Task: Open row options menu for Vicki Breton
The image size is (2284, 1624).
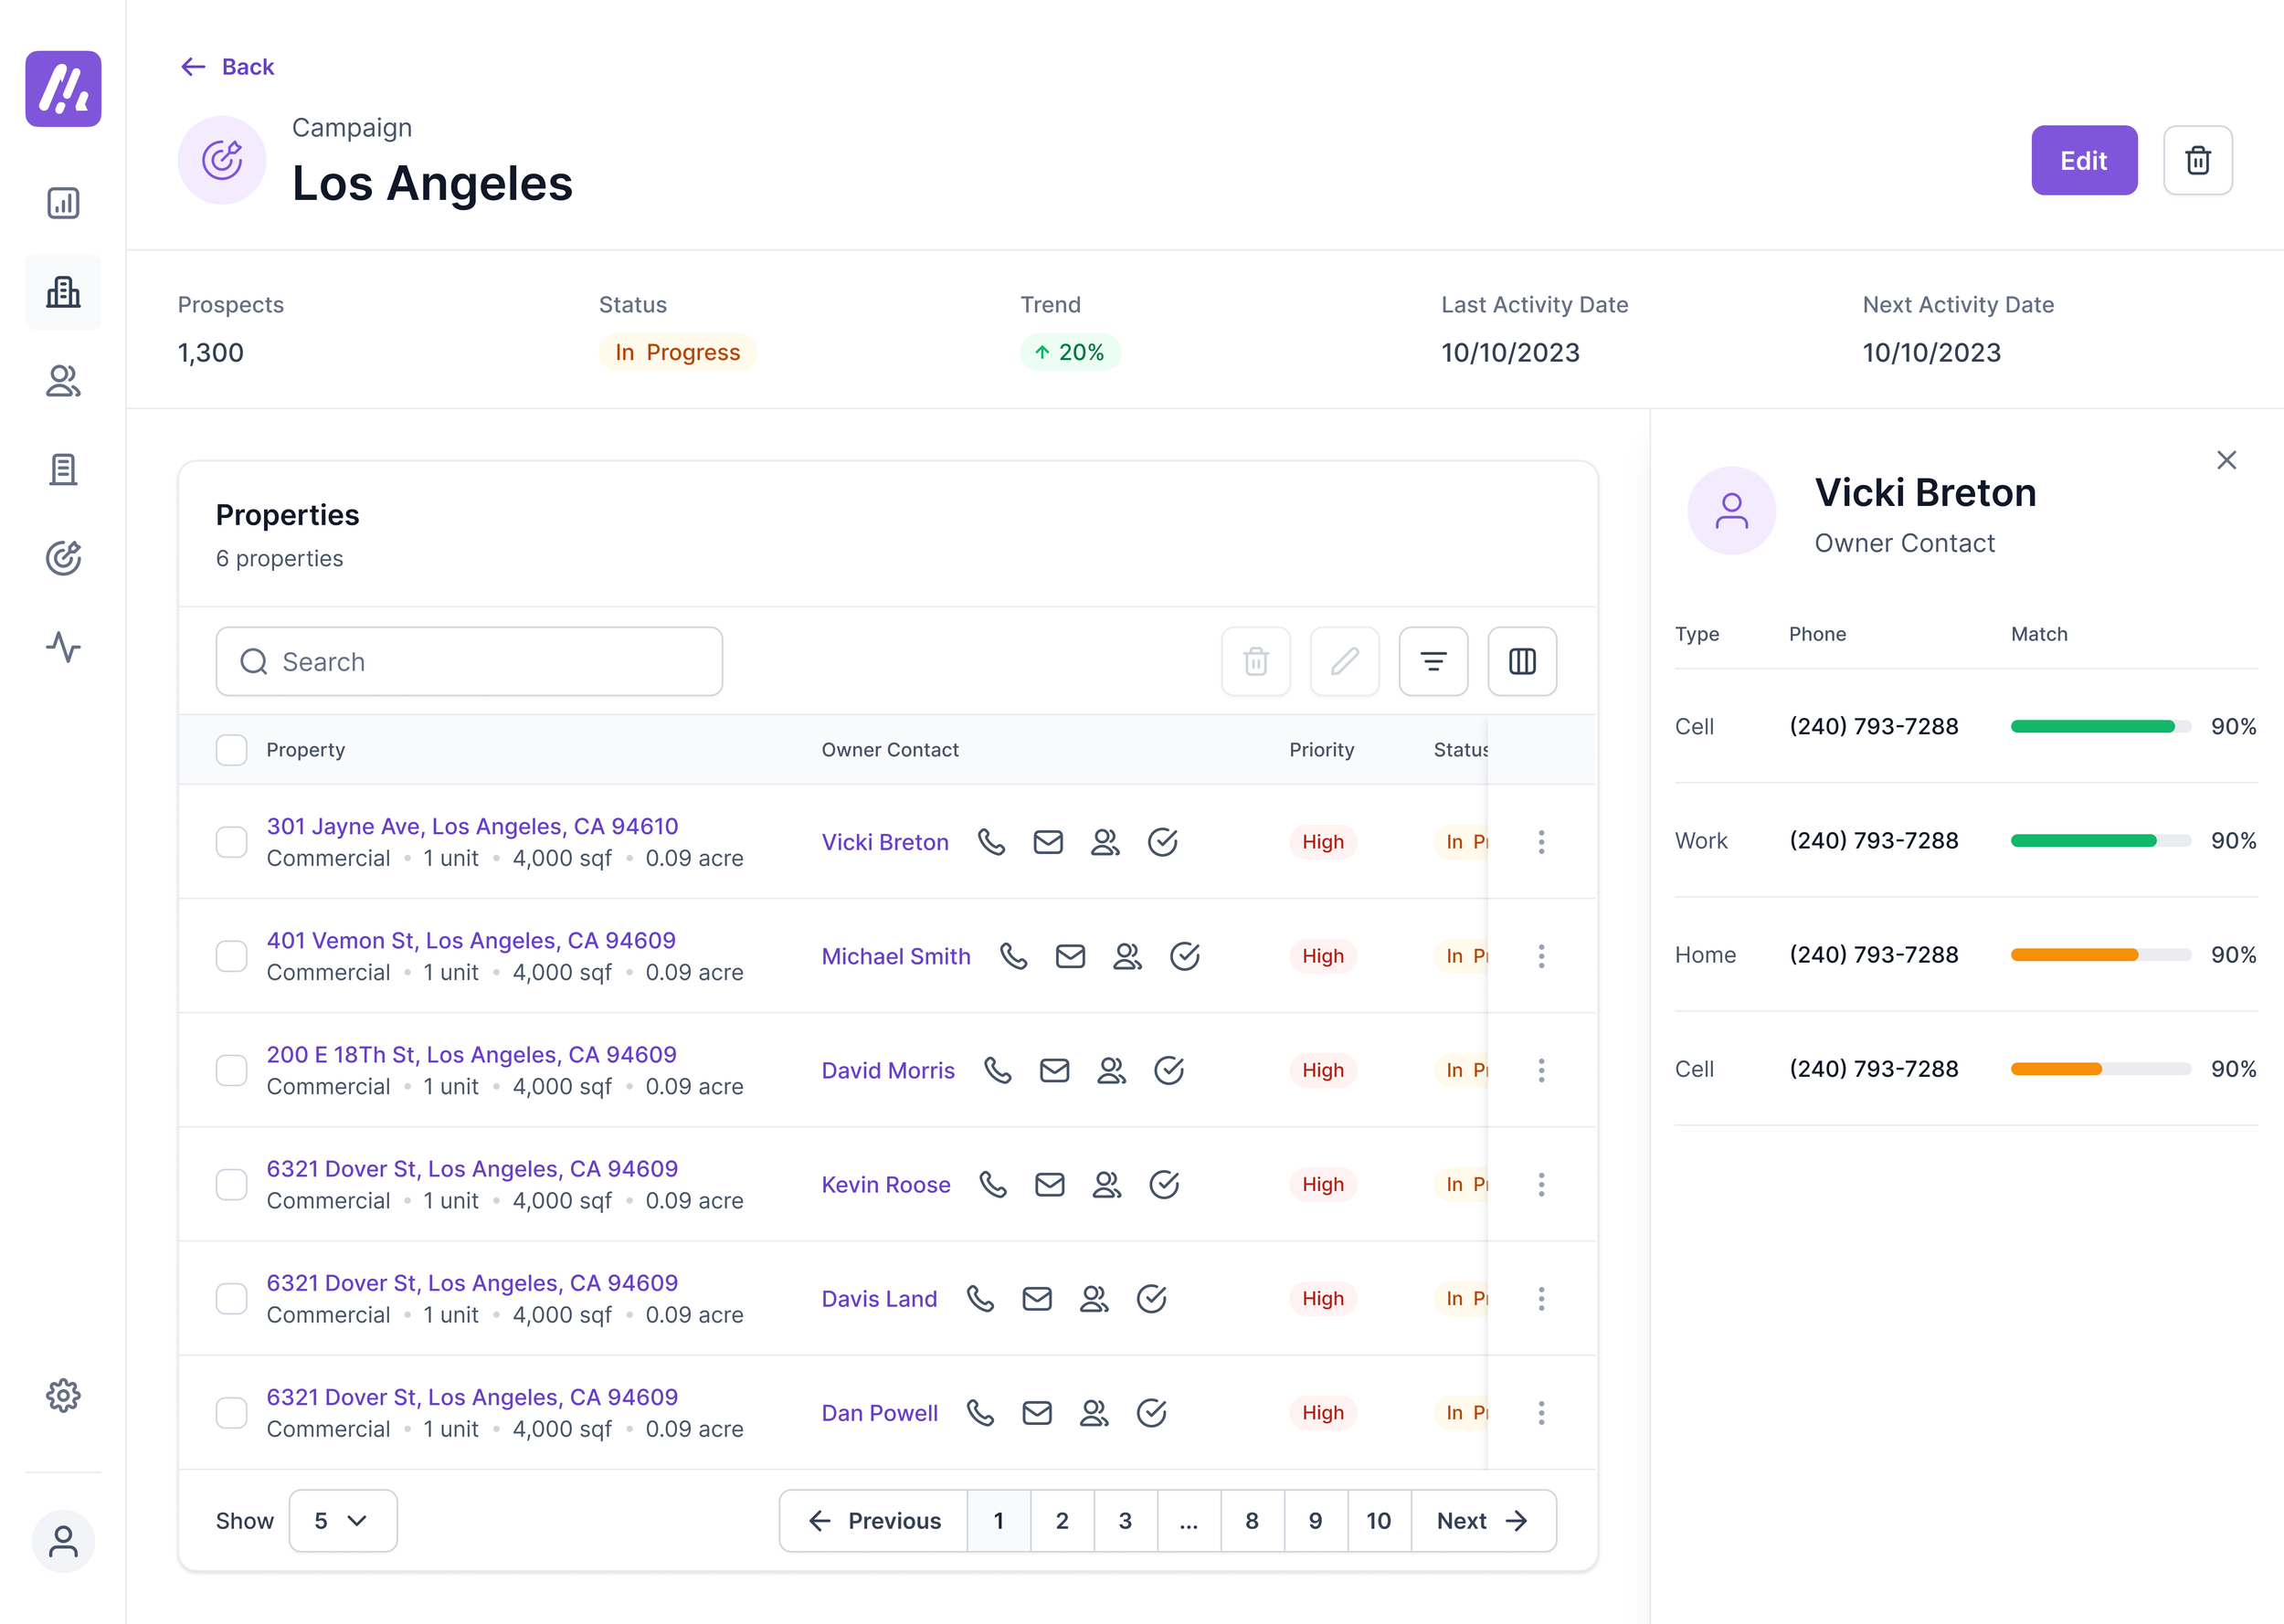Action: pyautogui.click(x=1541, y=842)
